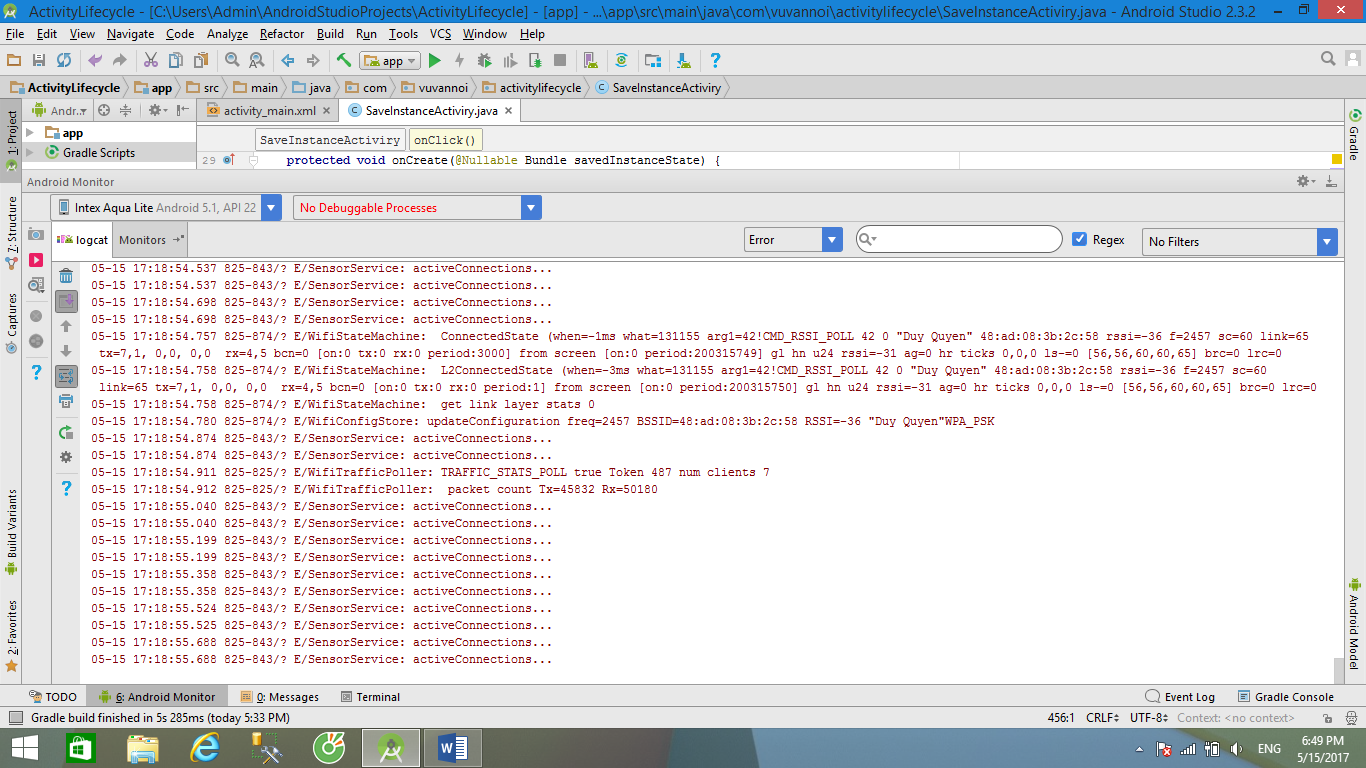This screenshot has width=1366, height=768.
Task: Print the log with the printer icon
Action: [x=66, y=401]
